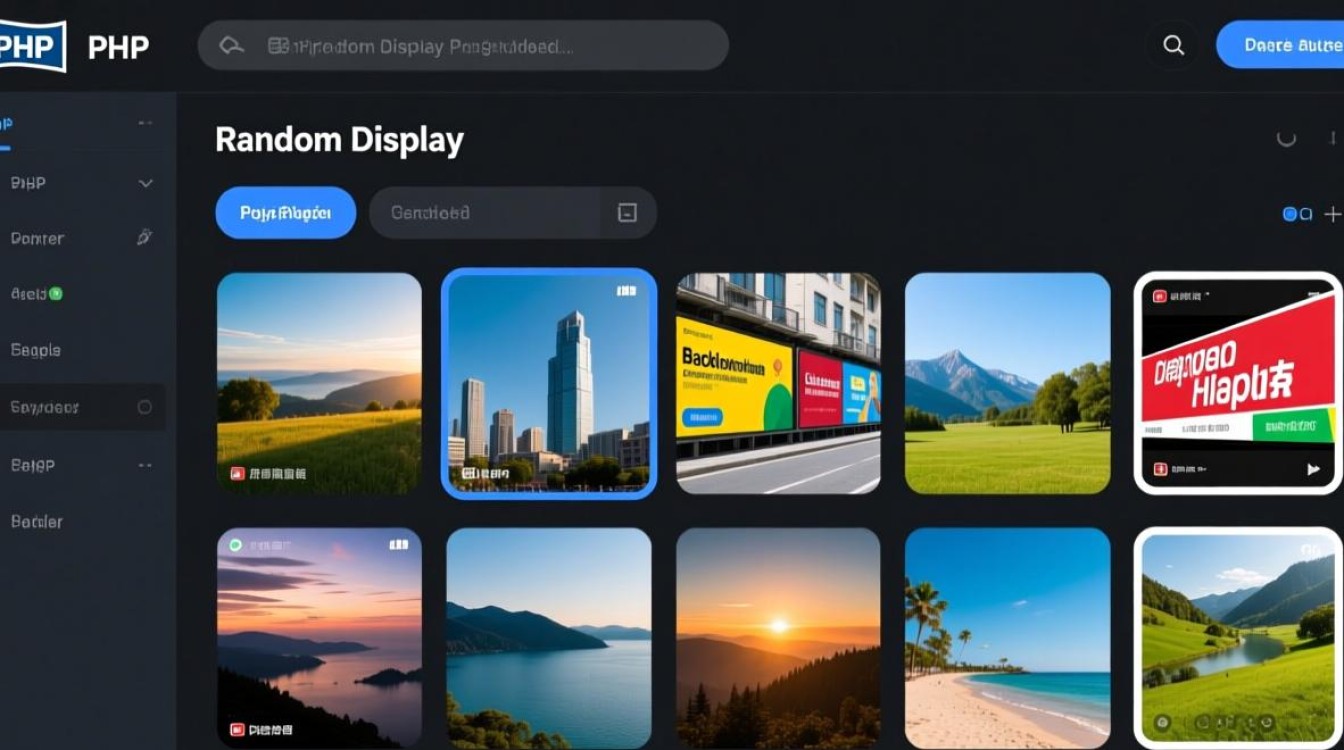Click the plus icon above image grid
The image size is (1344, 750).
[1332, 214]
